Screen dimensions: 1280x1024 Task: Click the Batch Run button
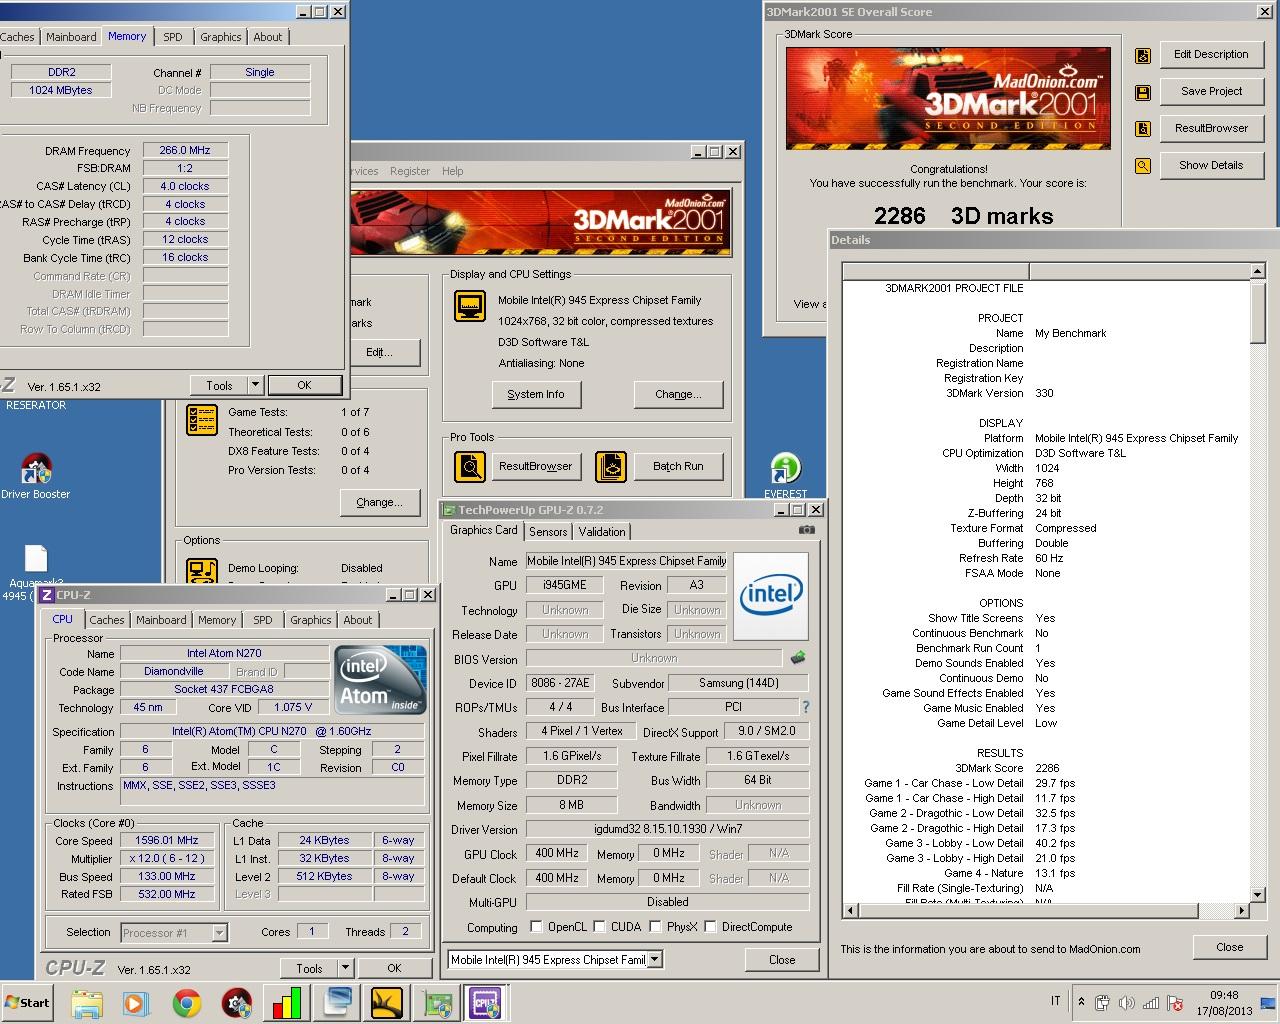coord(678,466)
